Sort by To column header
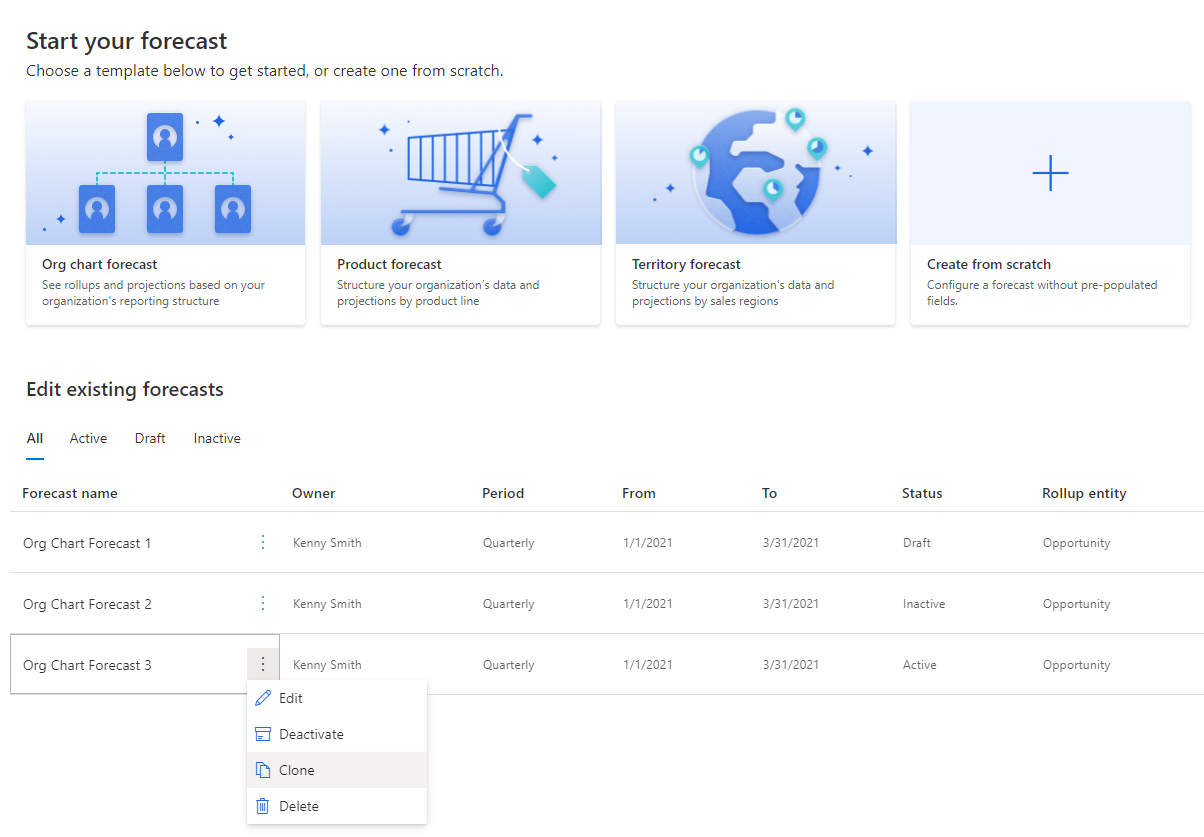Image resolution: width=1204 pixels, height=837 pixels. (769, 493)
